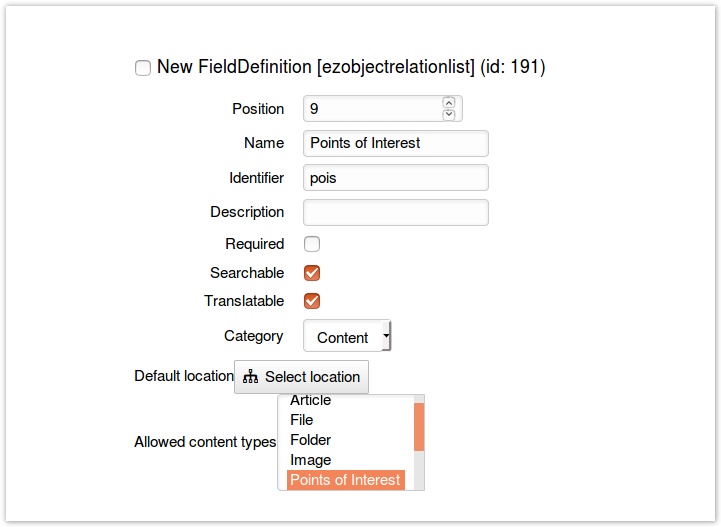721x527 pixels.
Task: Focus the Identifier field containing pois
Action: click(x=395, y=178)
